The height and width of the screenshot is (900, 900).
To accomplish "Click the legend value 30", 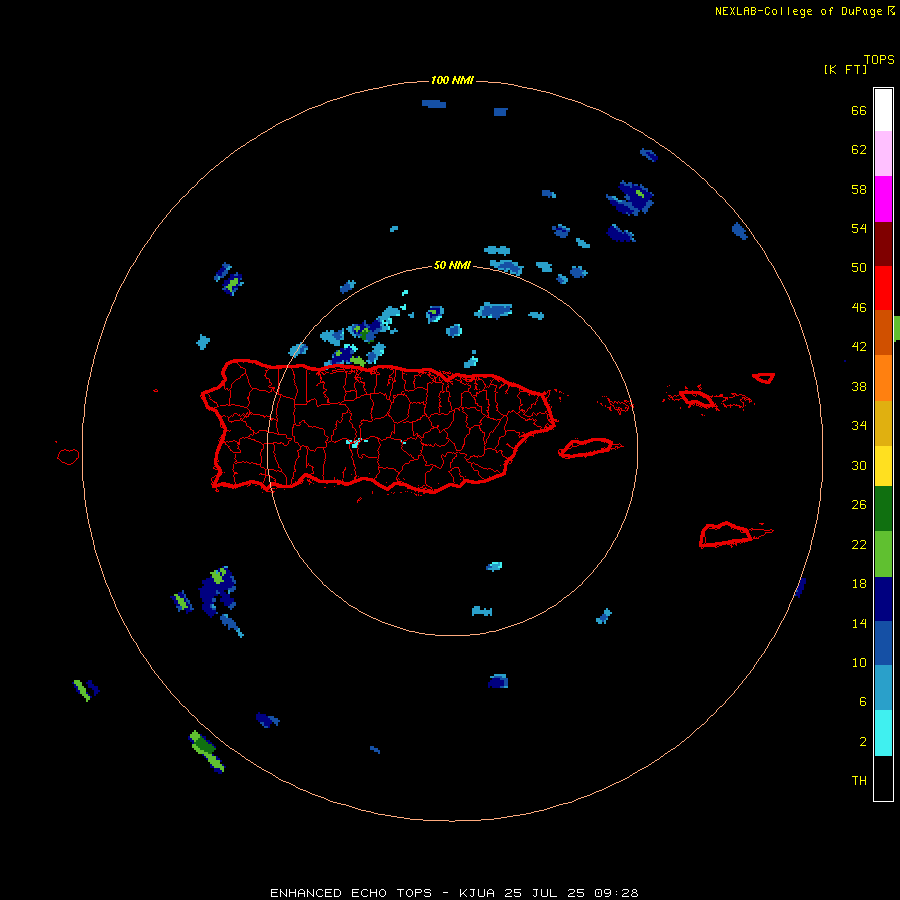I will (x=859, y=465).
